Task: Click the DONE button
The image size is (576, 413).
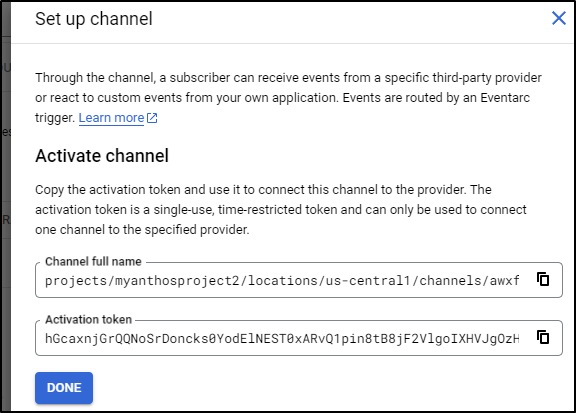Action: click(64, 388)
